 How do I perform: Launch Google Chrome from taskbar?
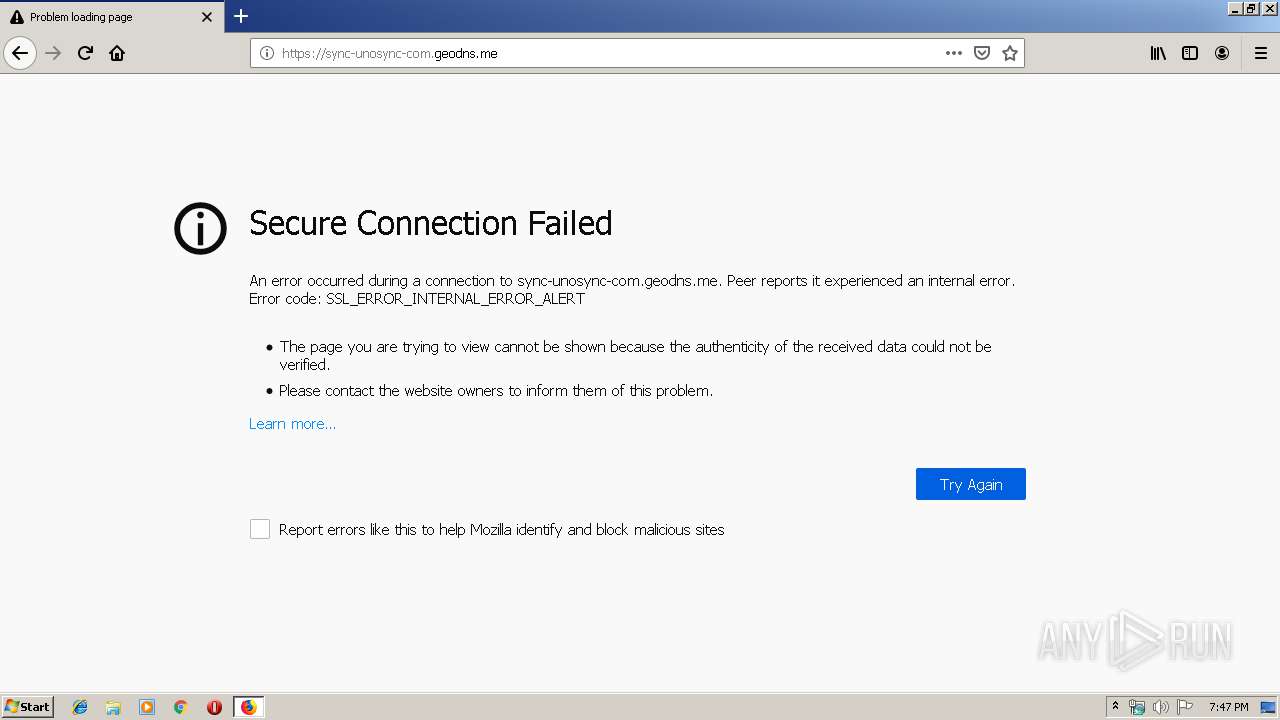pyautogui.click(x=181, y=707)
